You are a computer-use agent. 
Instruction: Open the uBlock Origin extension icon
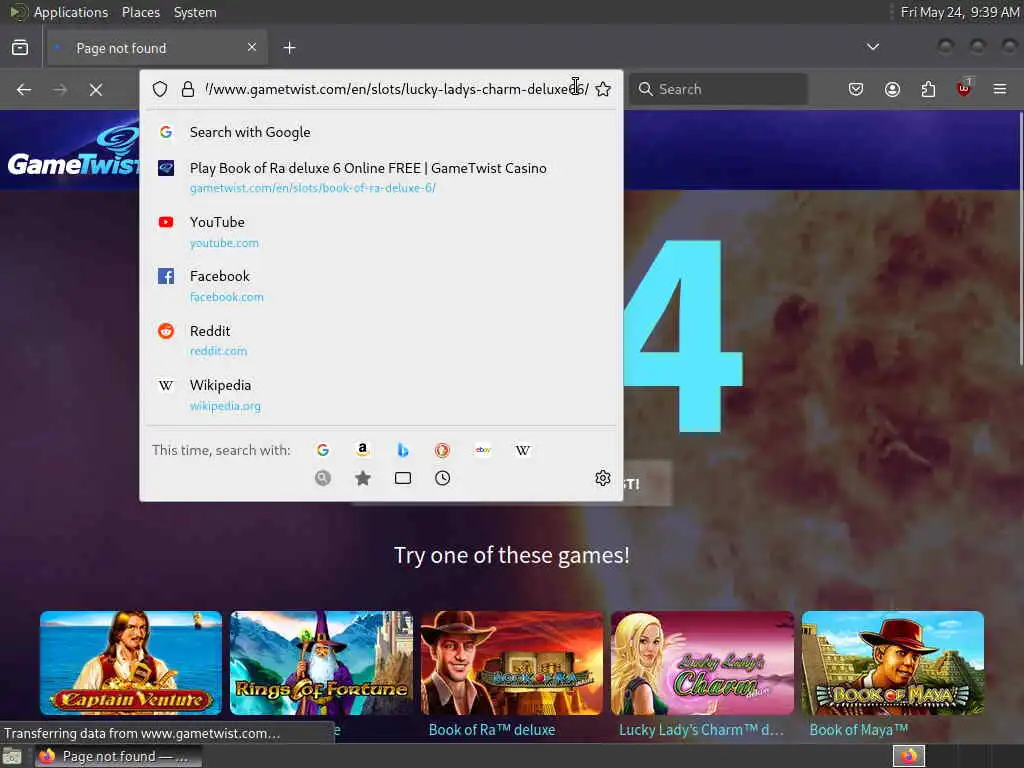[x=964, y=88]
